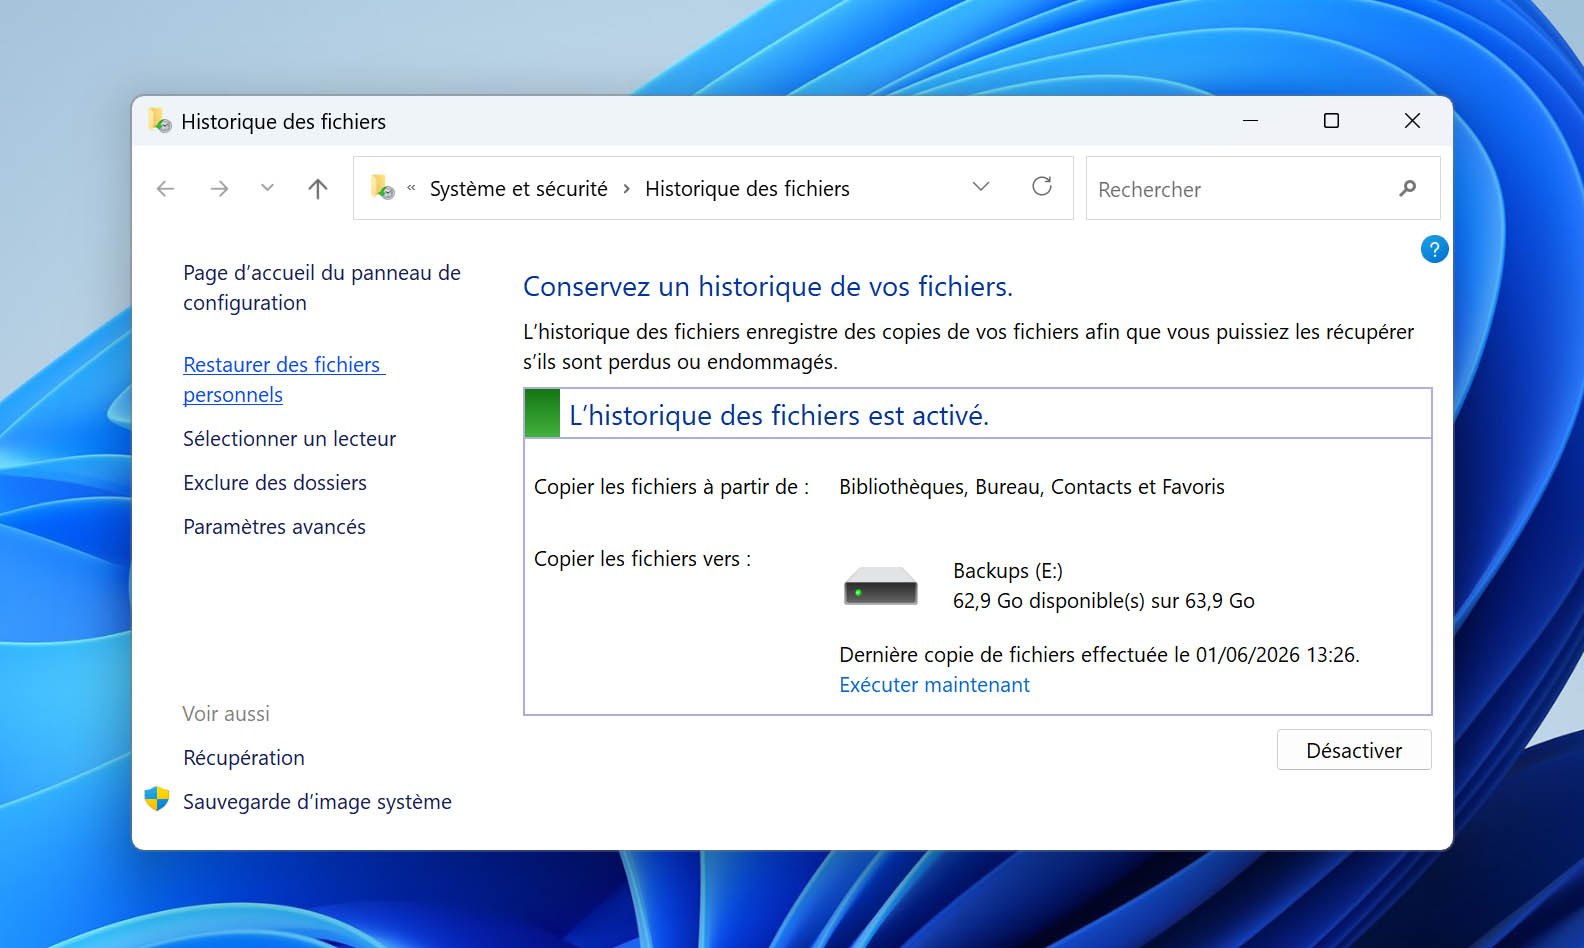Click the last copy date "01/06/2026 13:26" text

[x=1276, y=655]
